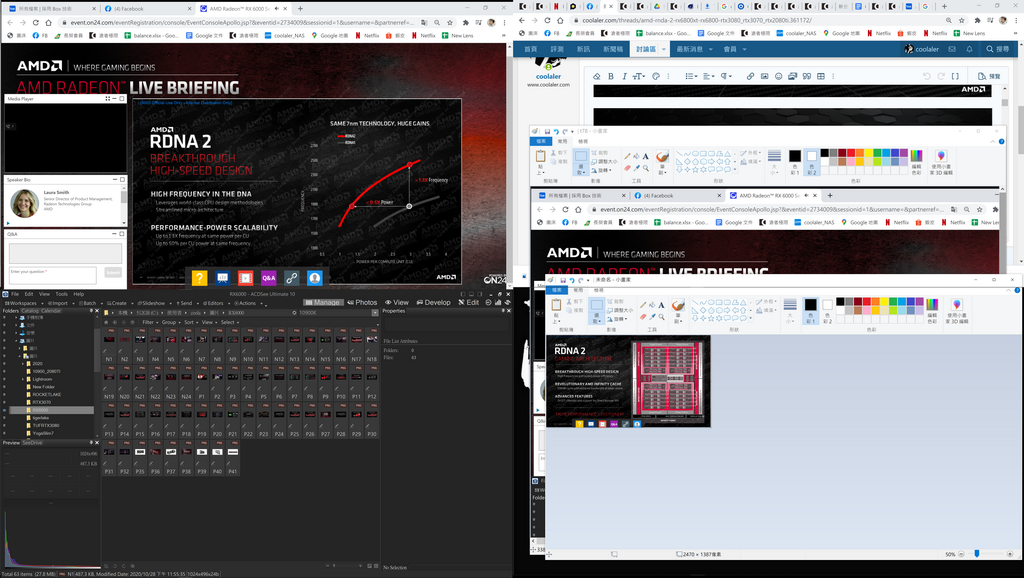Open the blue Slides icon in webcast dock

pyautogui.click(x=223, y=278)
